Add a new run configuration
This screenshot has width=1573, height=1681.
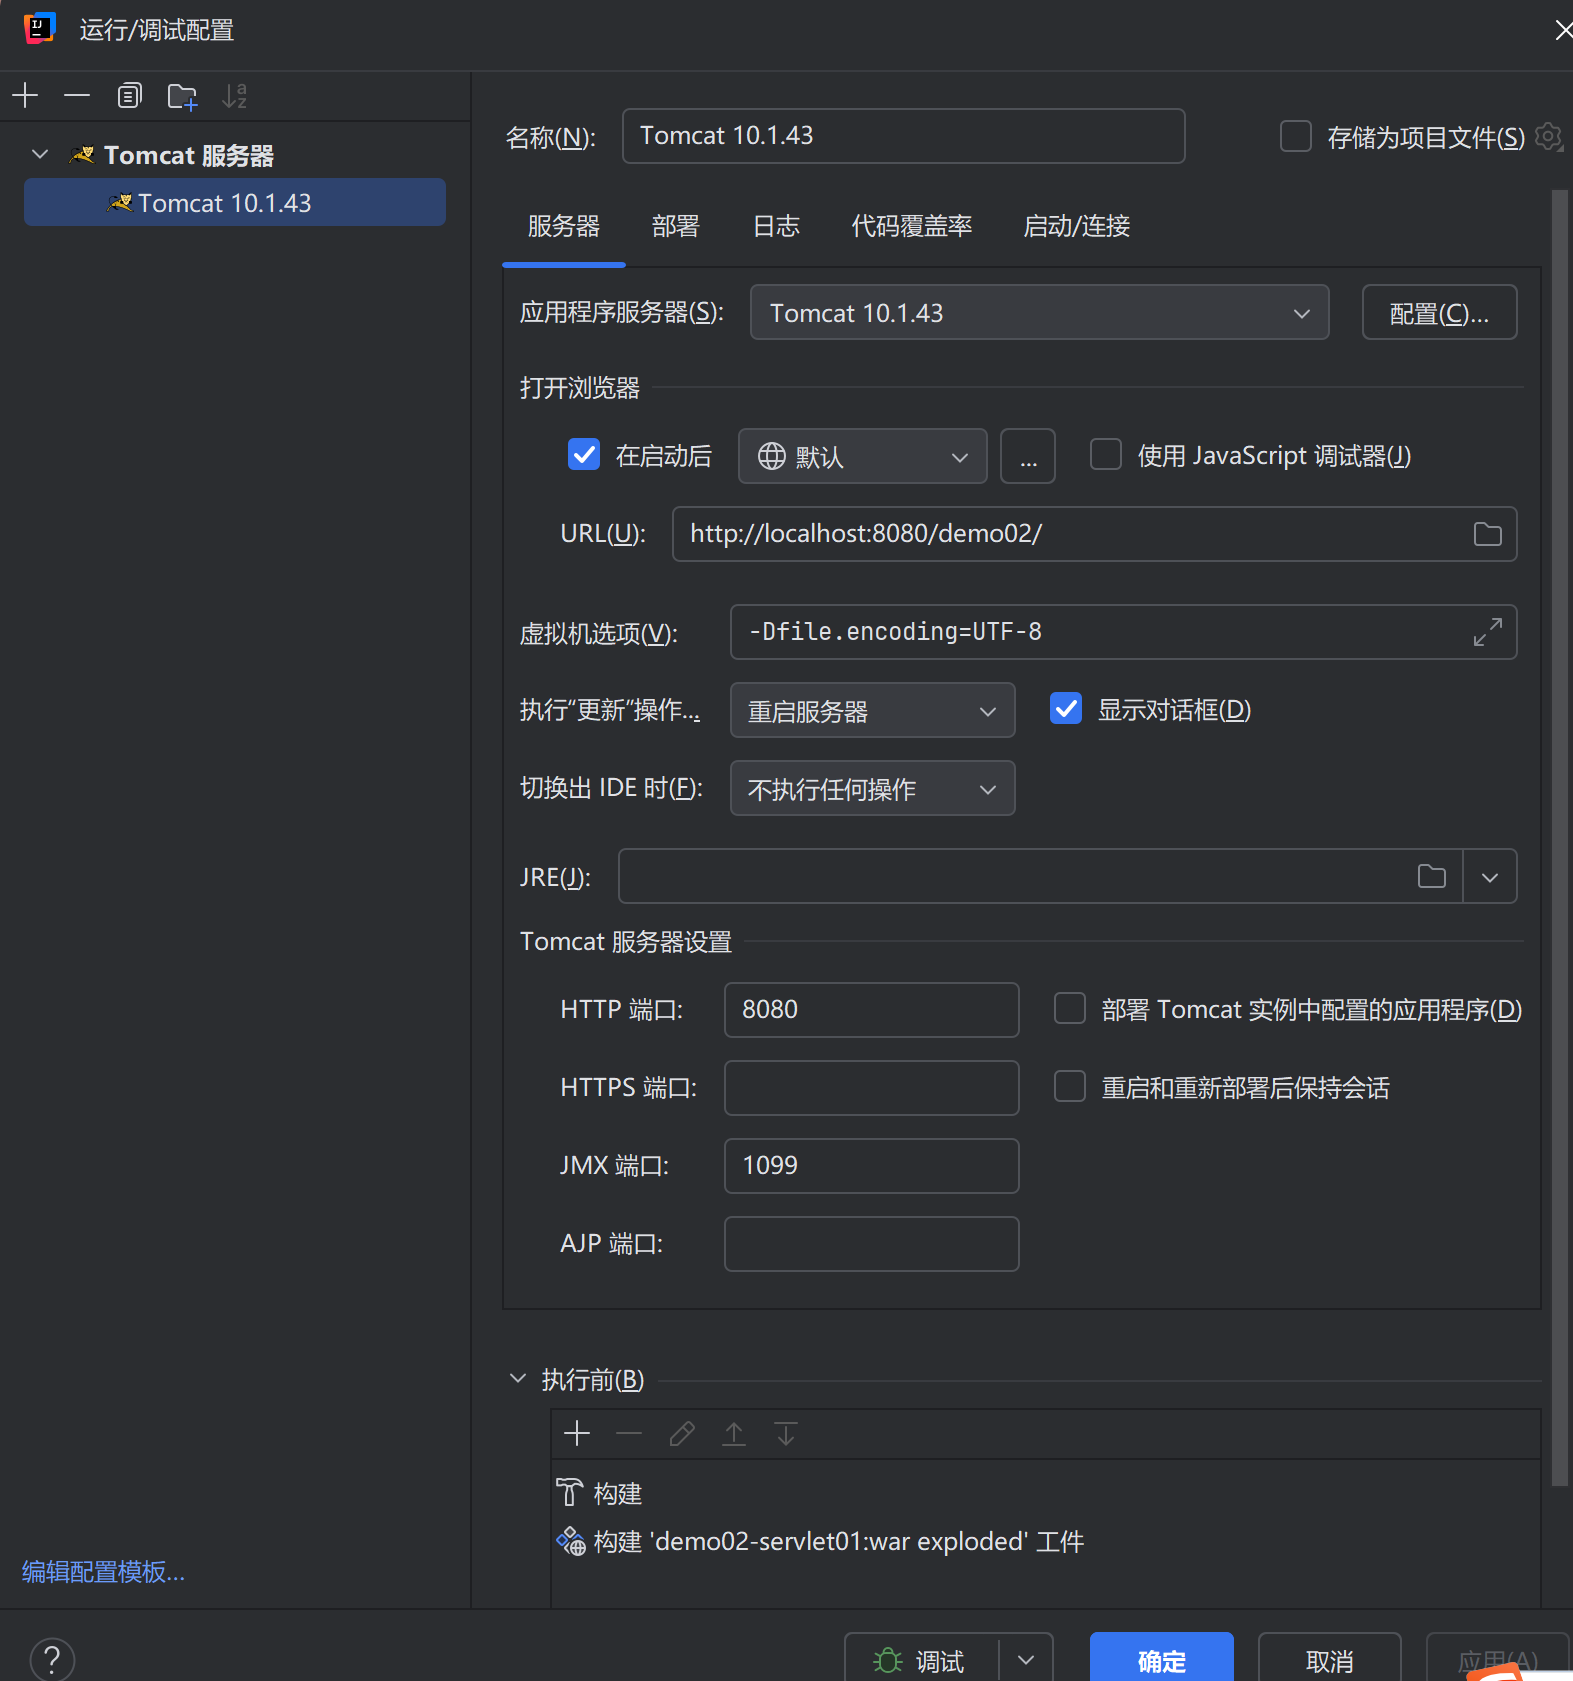(25, 96)
